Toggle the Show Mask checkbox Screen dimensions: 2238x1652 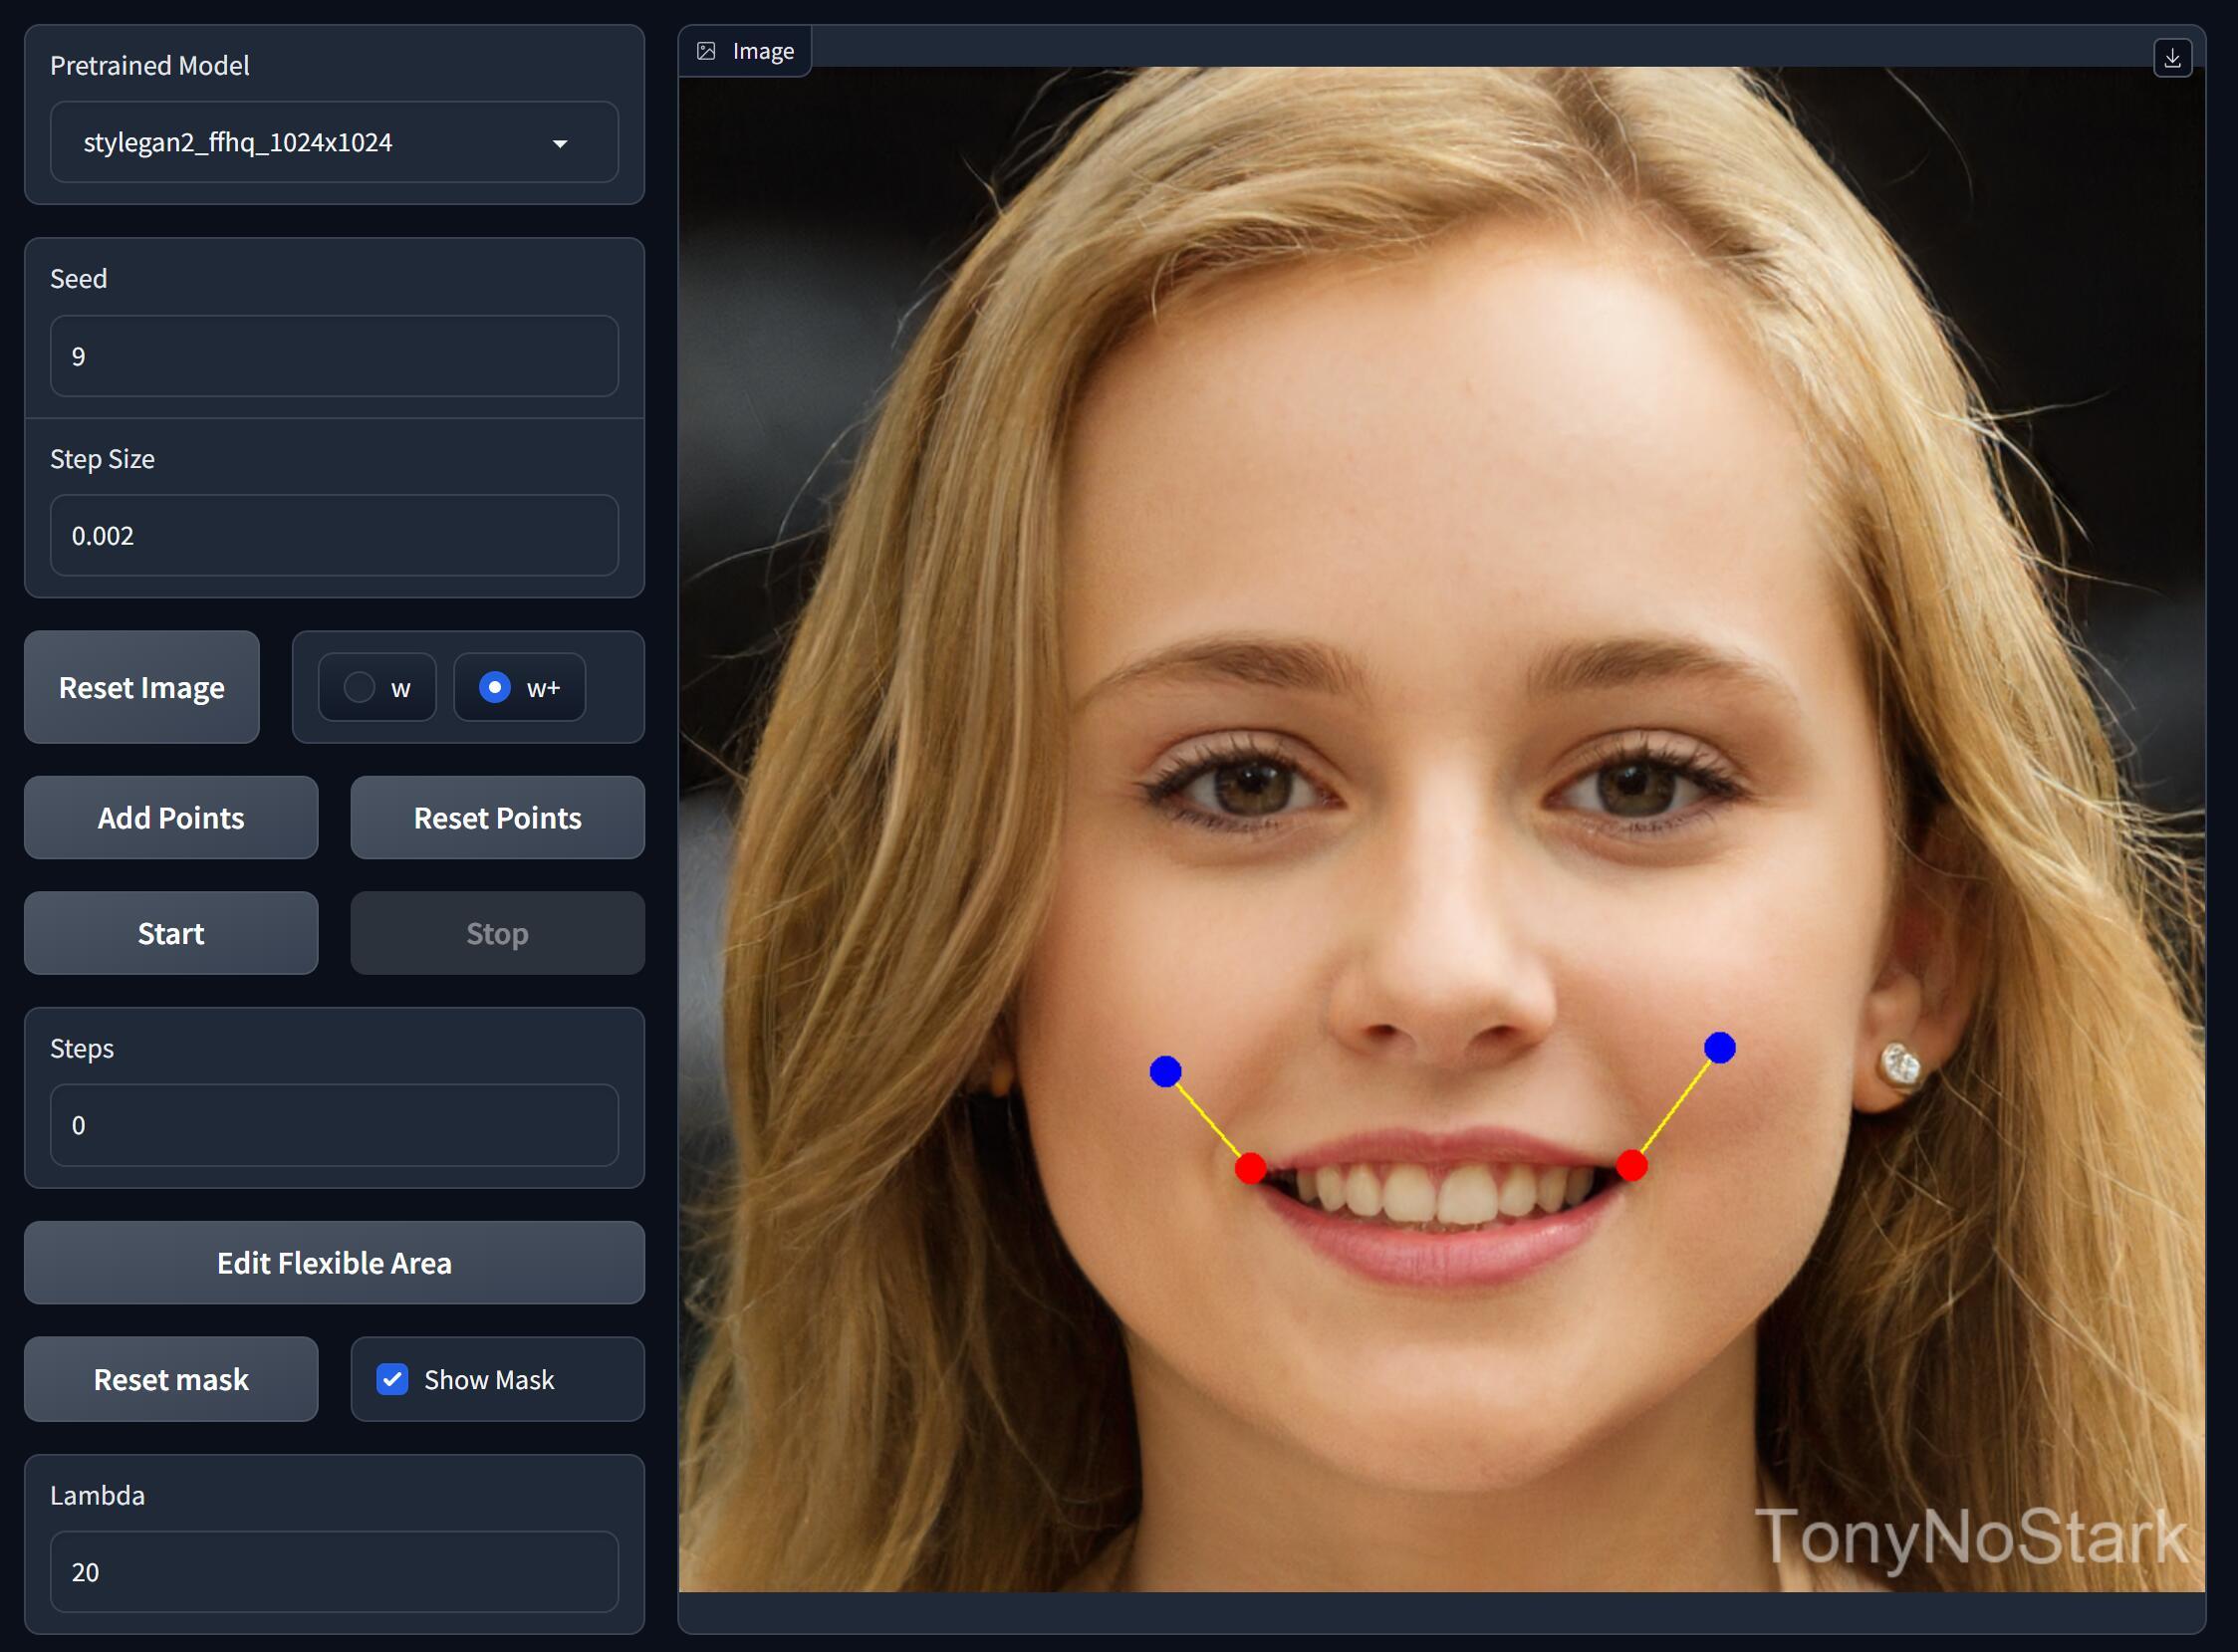[x=392, y=1379]
